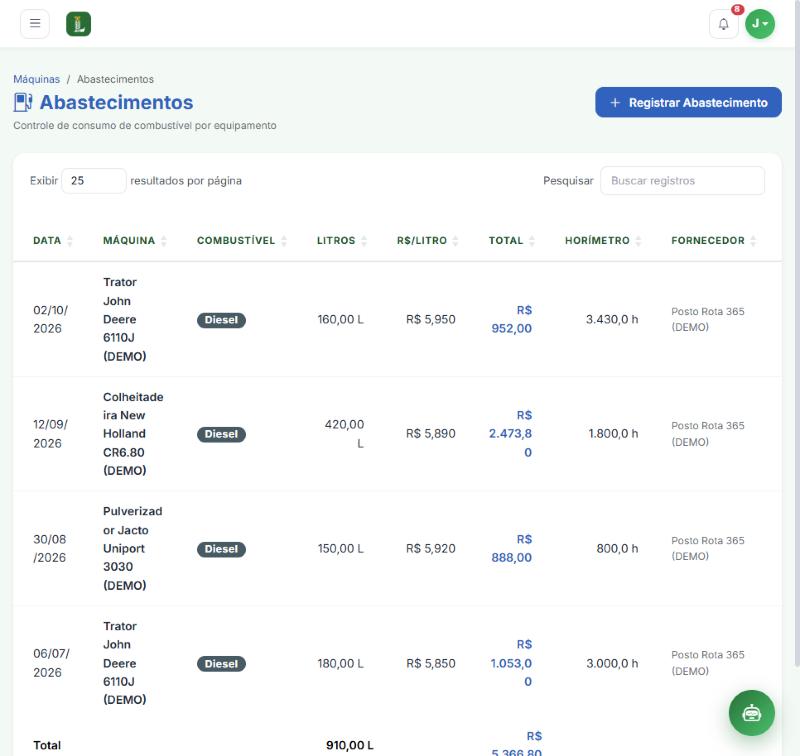Click the fuel pump icon beside Abastecimentos

point(23,102)
